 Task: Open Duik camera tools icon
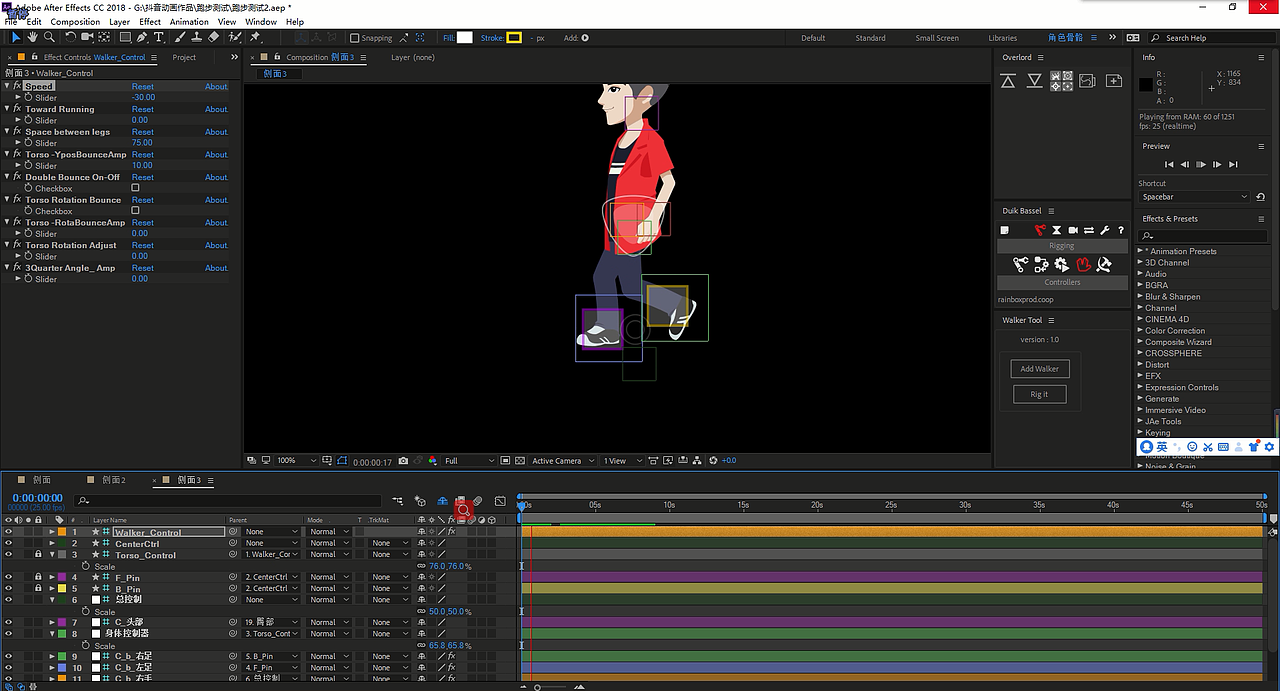1072,230
